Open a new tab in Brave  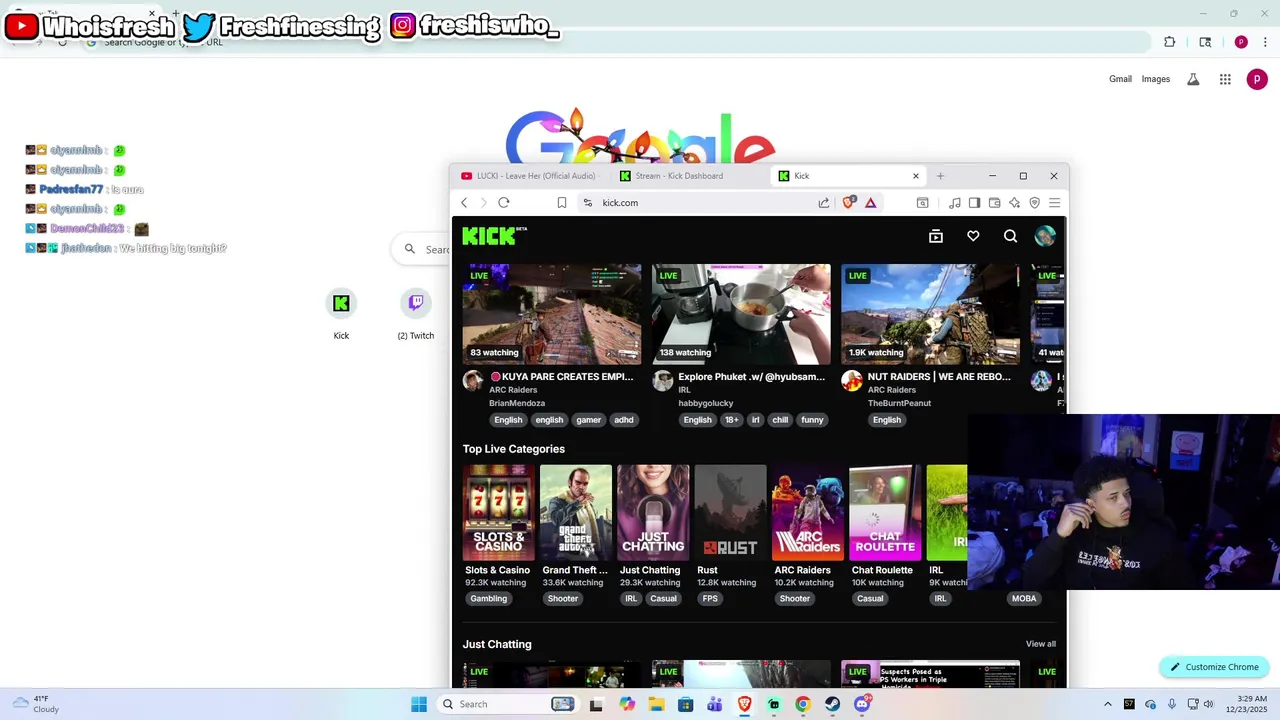(x=940, y=176)
